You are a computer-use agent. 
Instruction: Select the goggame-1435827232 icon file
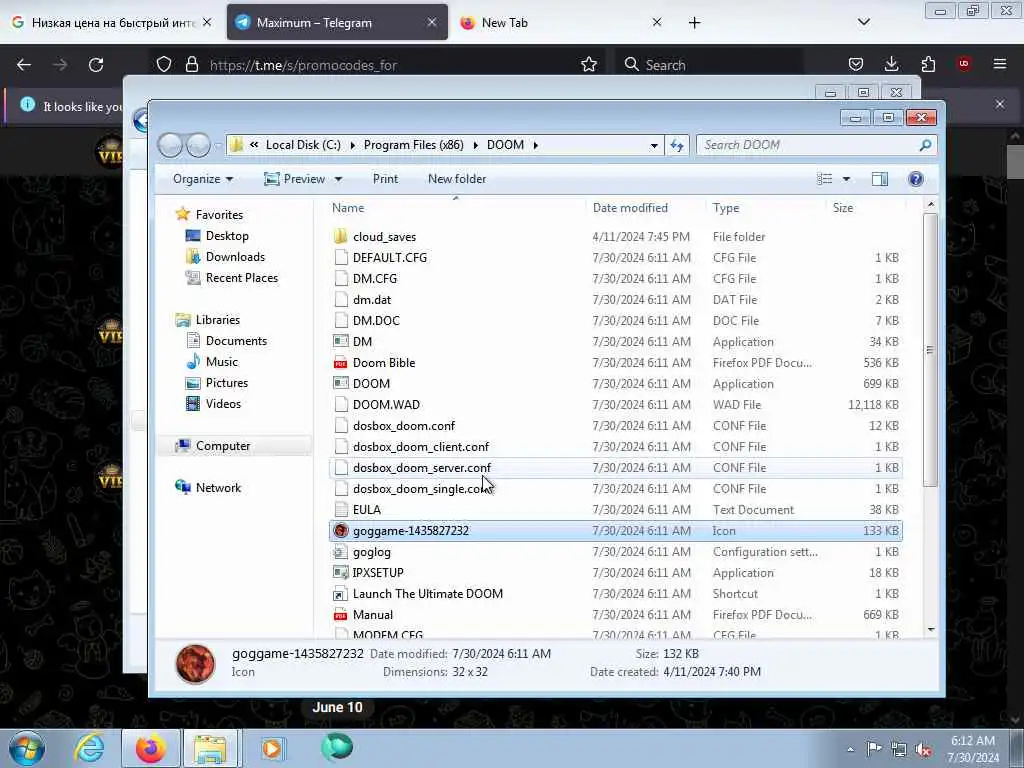[x=340, y=530]
